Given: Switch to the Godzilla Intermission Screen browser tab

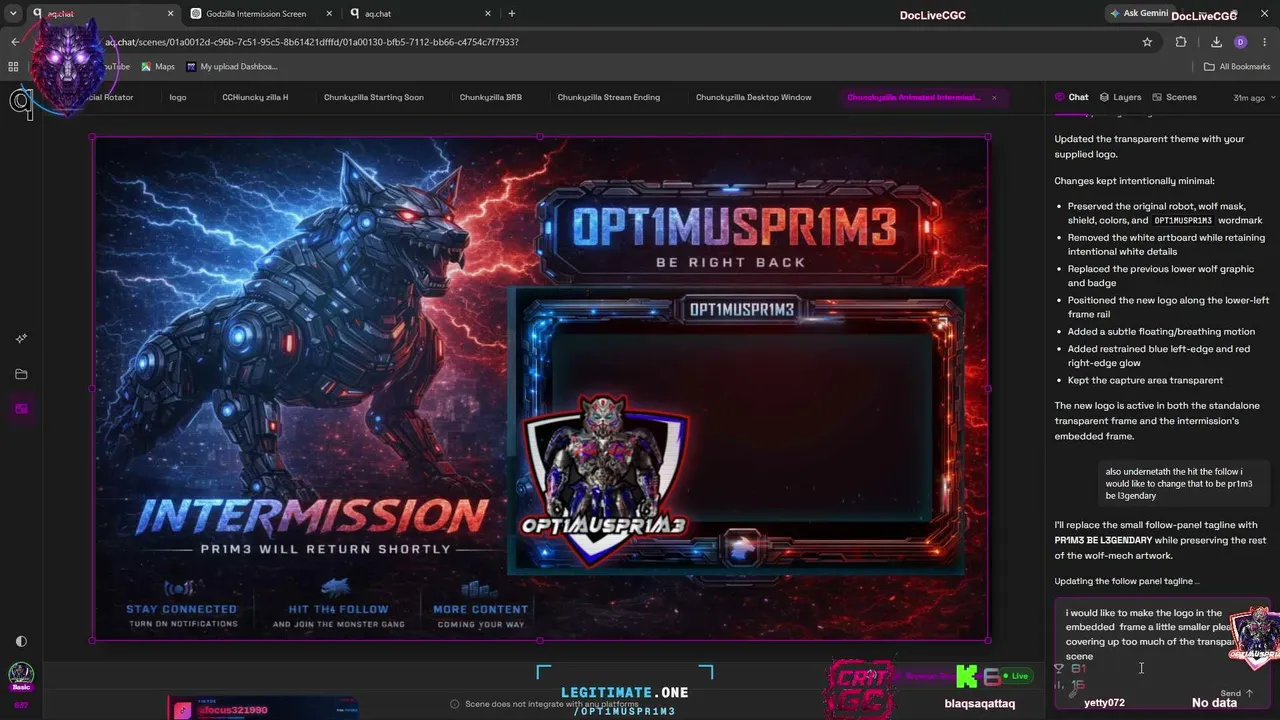Looking at the screenshot, I should 257,14.
